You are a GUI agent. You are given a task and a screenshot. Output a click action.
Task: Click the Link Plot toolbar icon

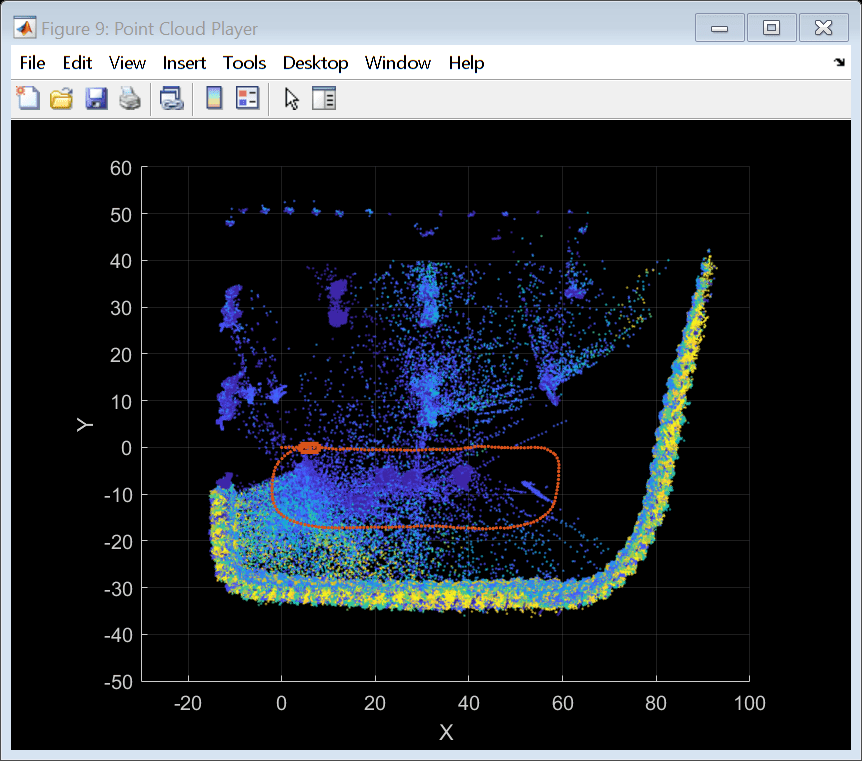172,98
